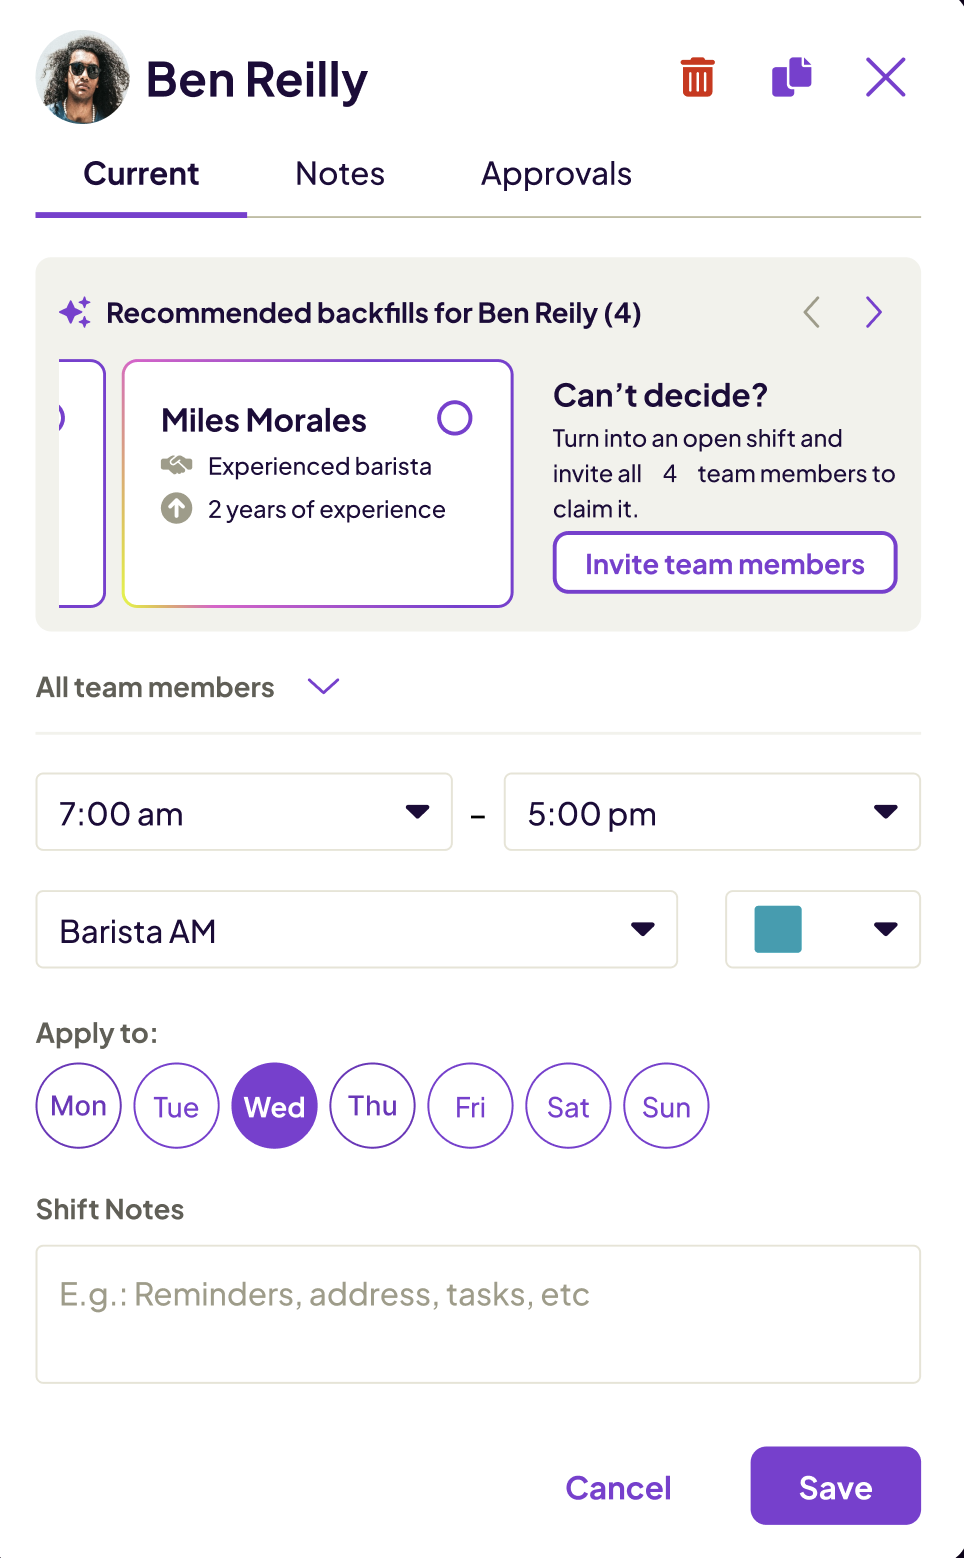Image resolution: width=964 pixels, height=1558 pixels.
Task: Open the Barista AM position dropdown
Action: point(356,930)
